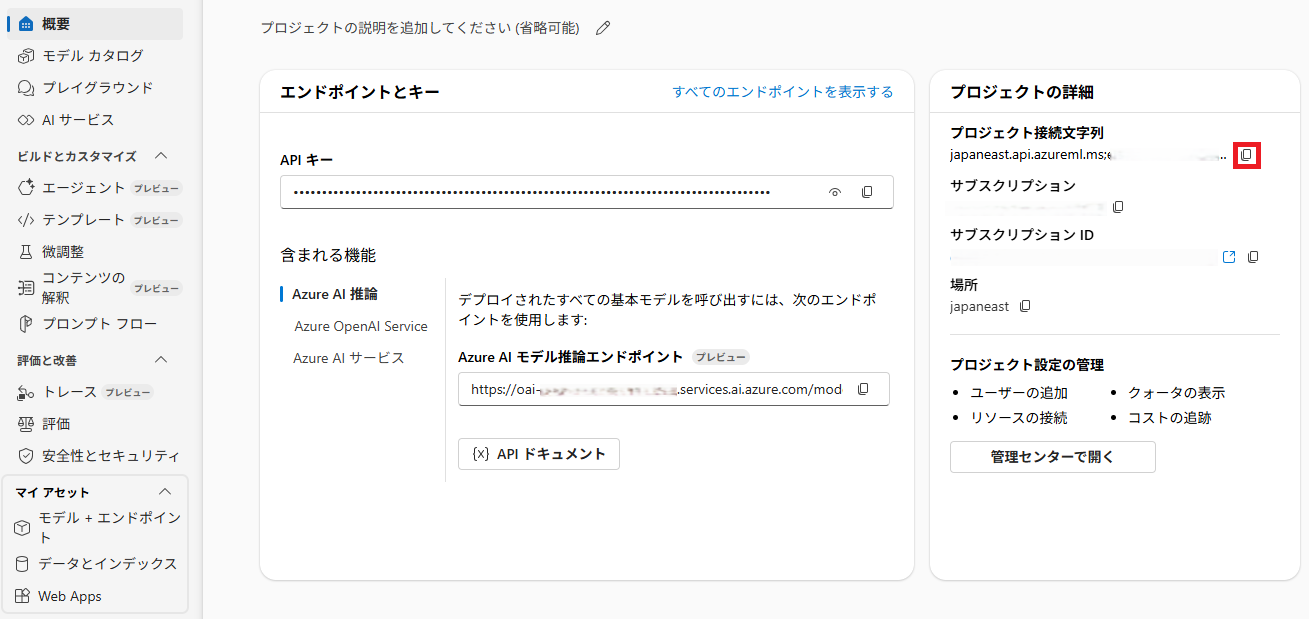Image resolution: width=1309 pixels, height=619 pixels.
Task: Open 概要 in the sidebar
Action: click(x=95, y=24)
